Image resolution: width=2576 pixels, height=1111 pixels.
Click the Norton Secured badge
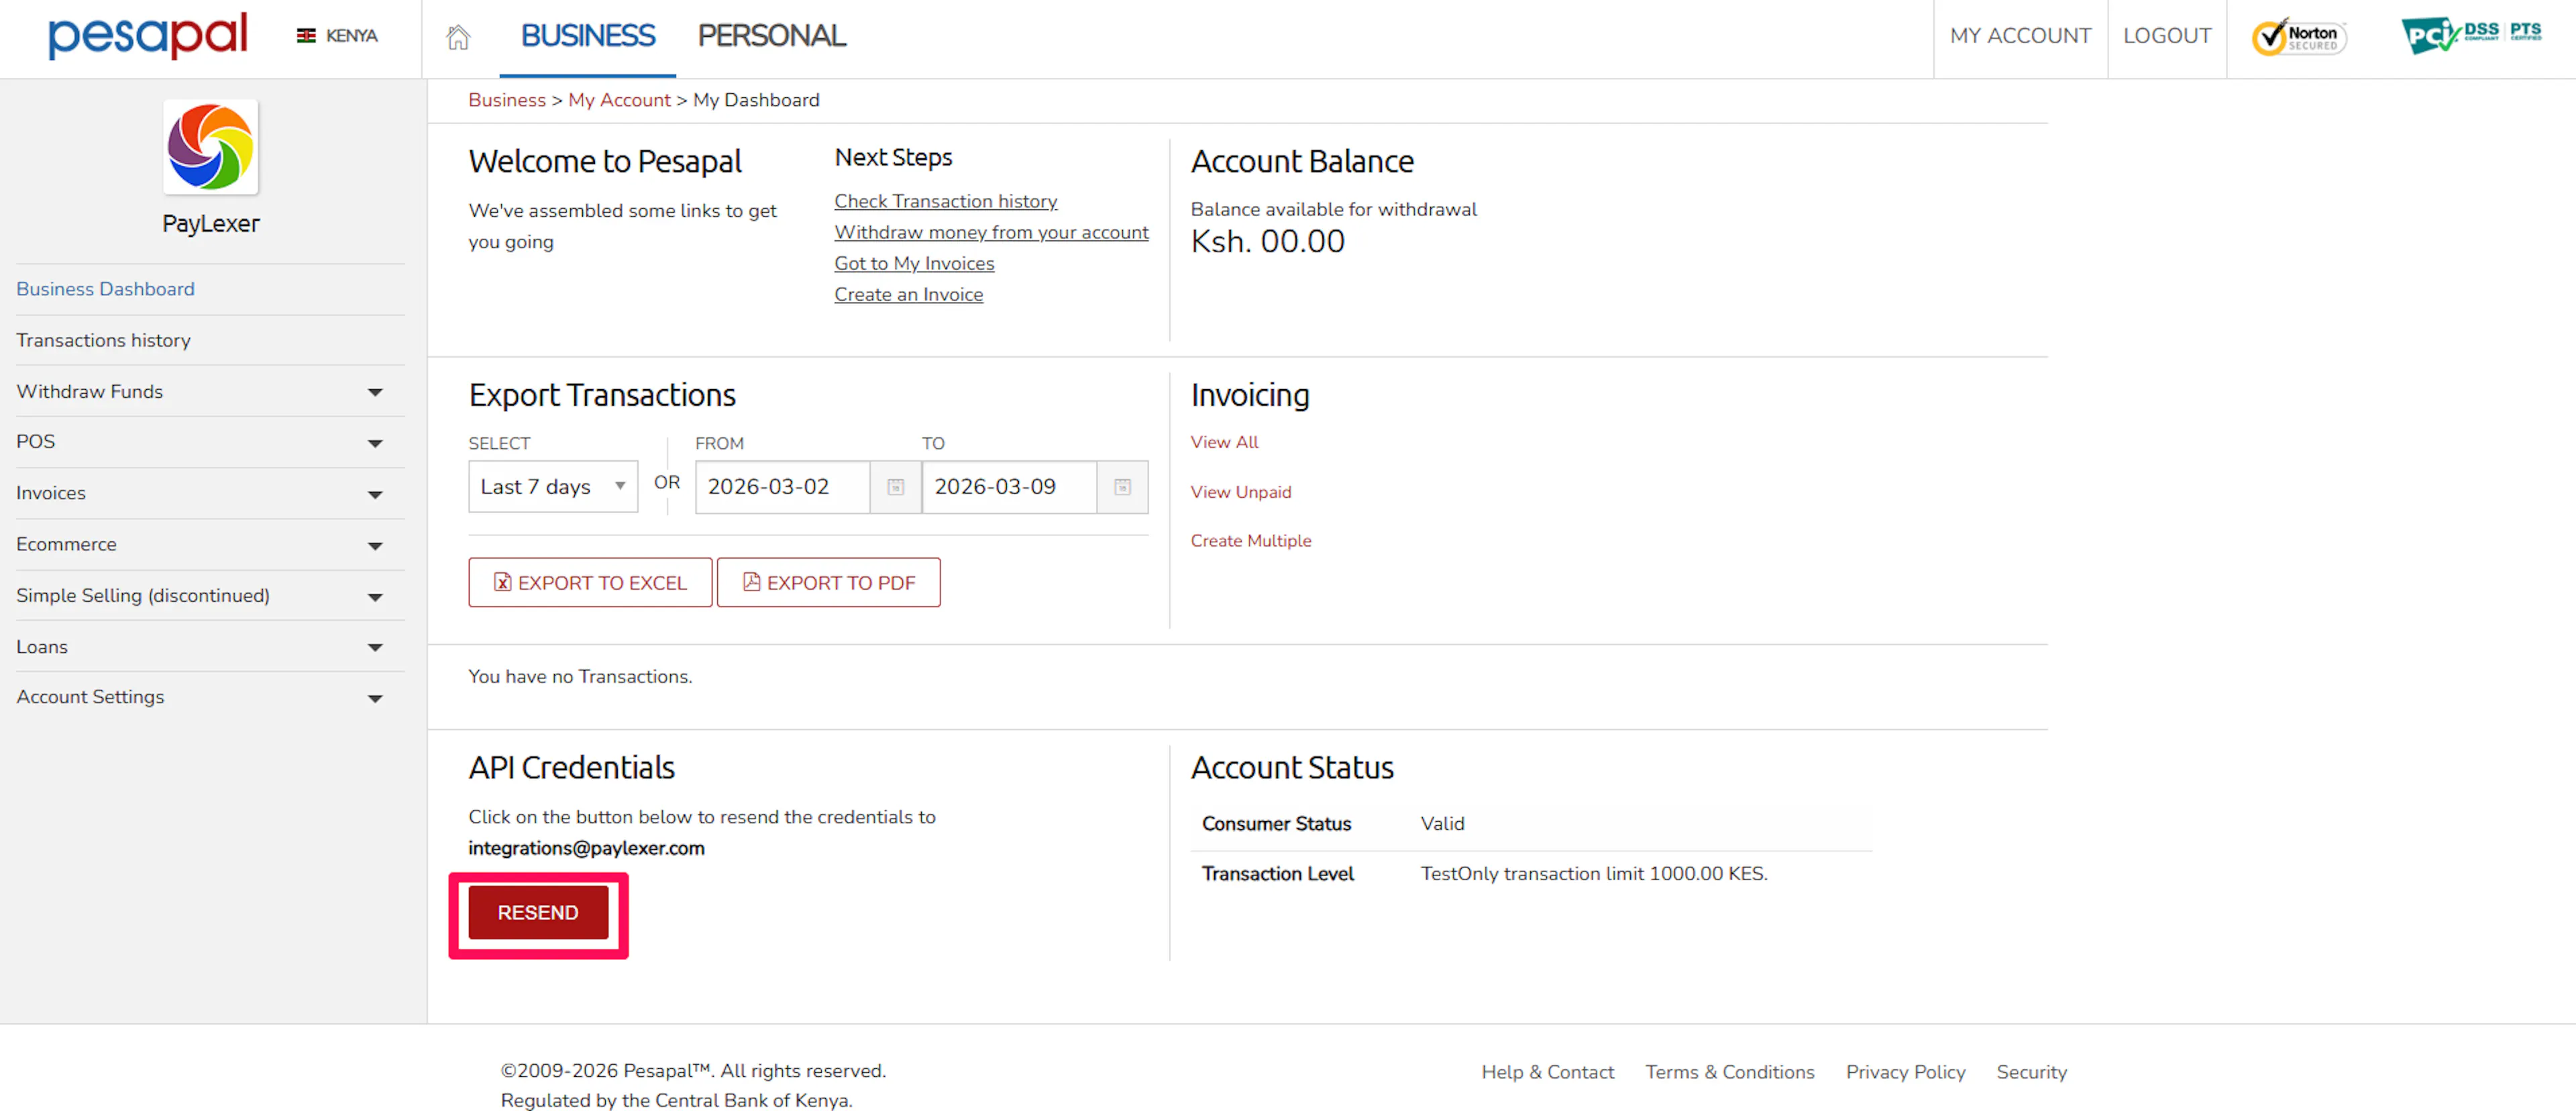coord(2298,37)
